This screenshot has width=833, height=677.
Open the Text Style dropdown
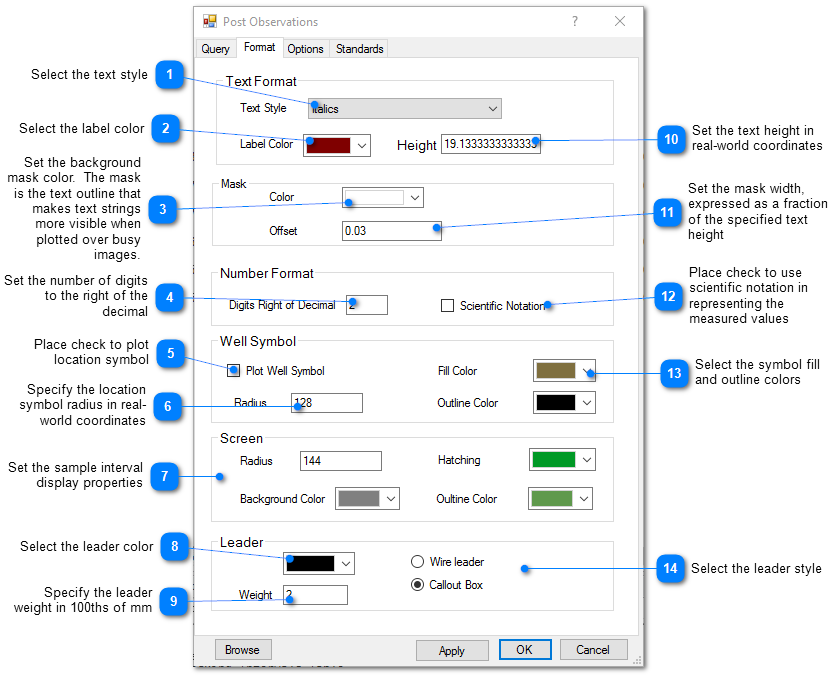405,108
